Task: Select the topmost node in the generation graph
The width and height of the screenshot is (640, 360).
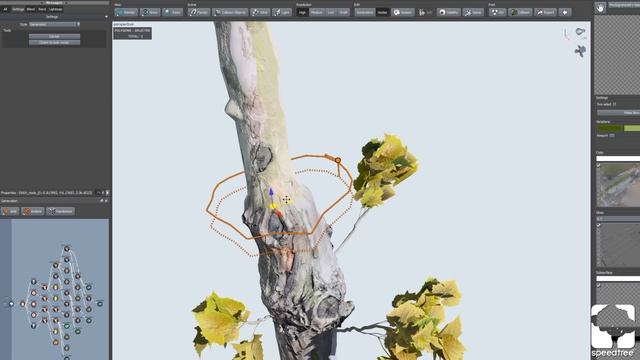Action: coord(67,248)
